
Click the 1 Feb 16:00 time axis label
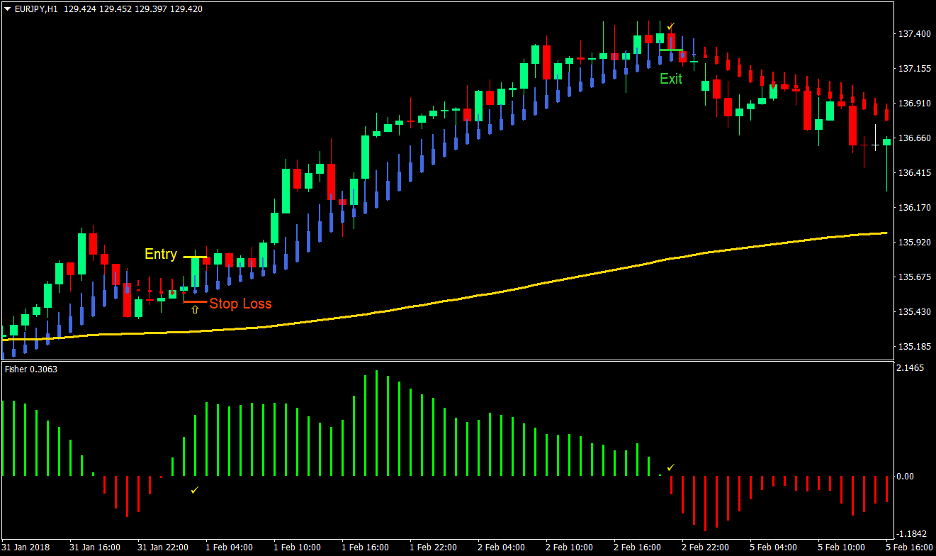tap(365, 547)
